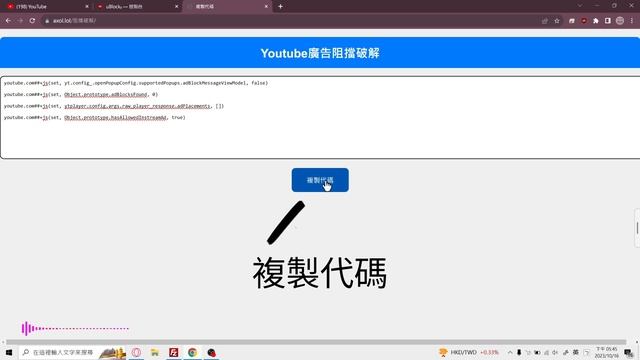Go back to the previous page
Image resolution: width=640 pixels, height=360 pixels.
click(x=8, y=20)
